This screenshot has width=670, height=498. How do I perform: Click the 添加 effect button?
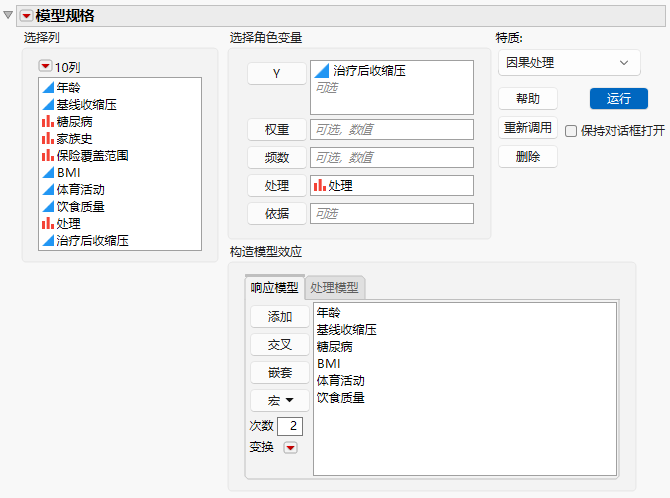click(x=279, y=317)
